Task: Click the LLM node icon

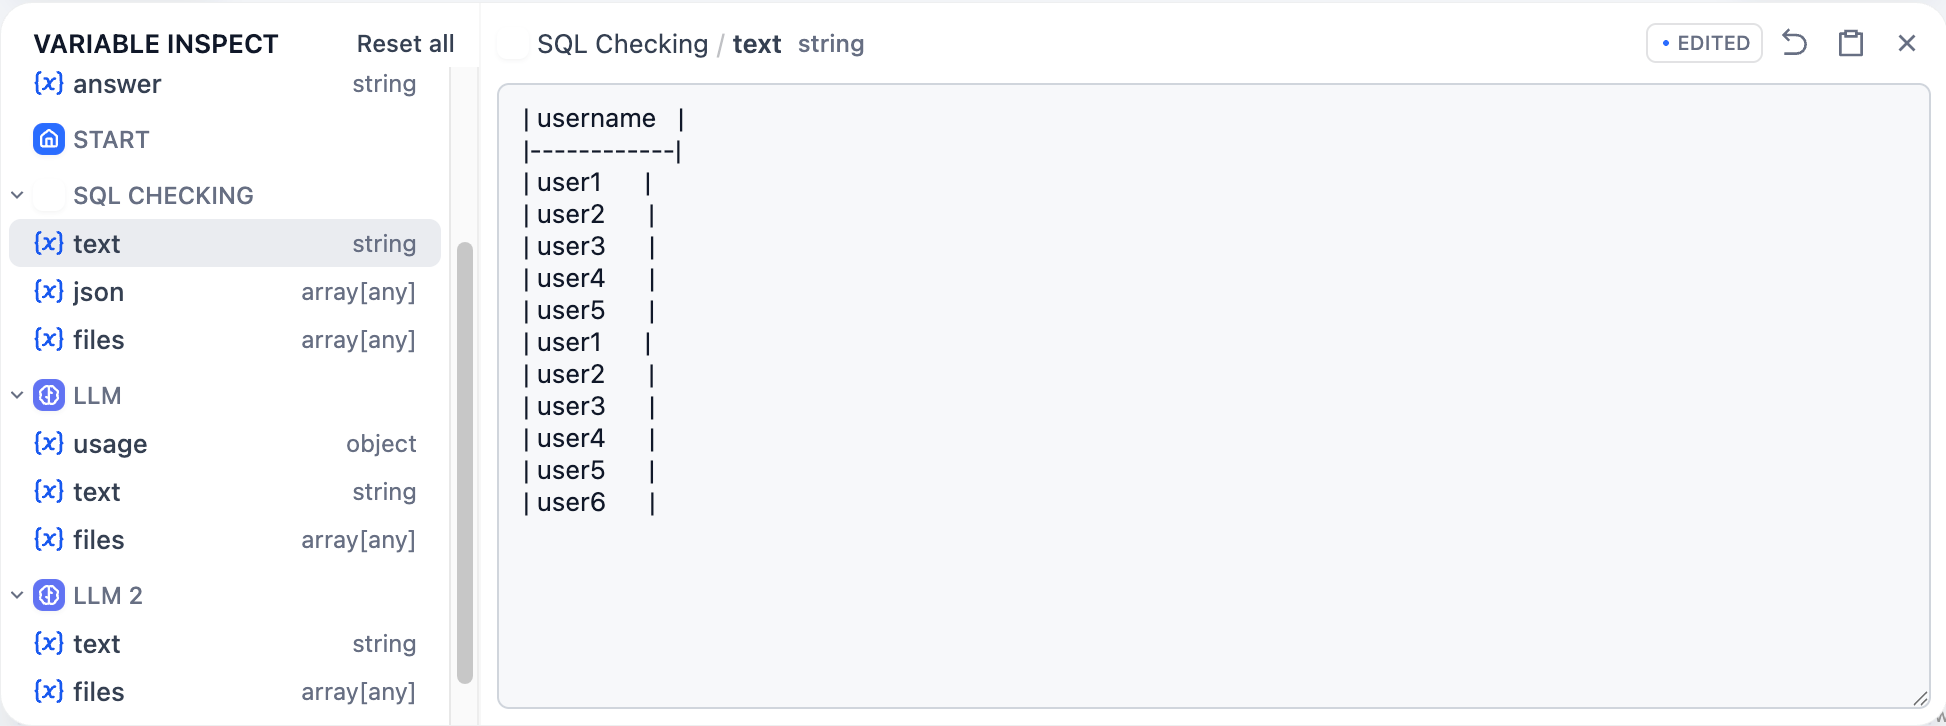Action: pos(49,395)
